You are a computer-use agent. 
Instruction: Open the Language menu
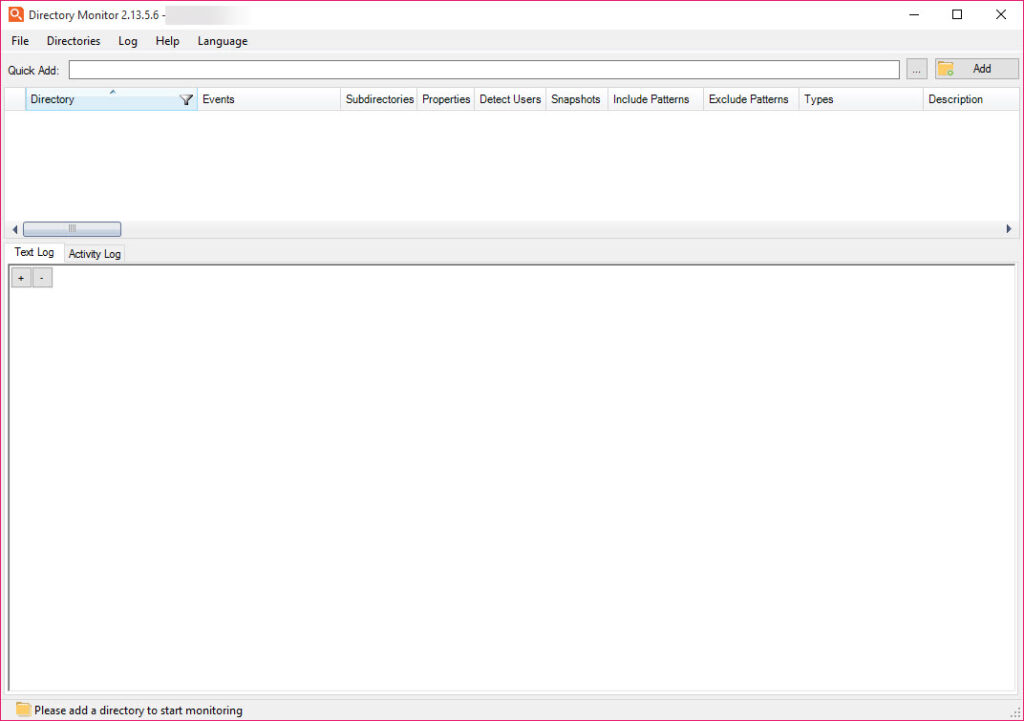pos(222,40)
